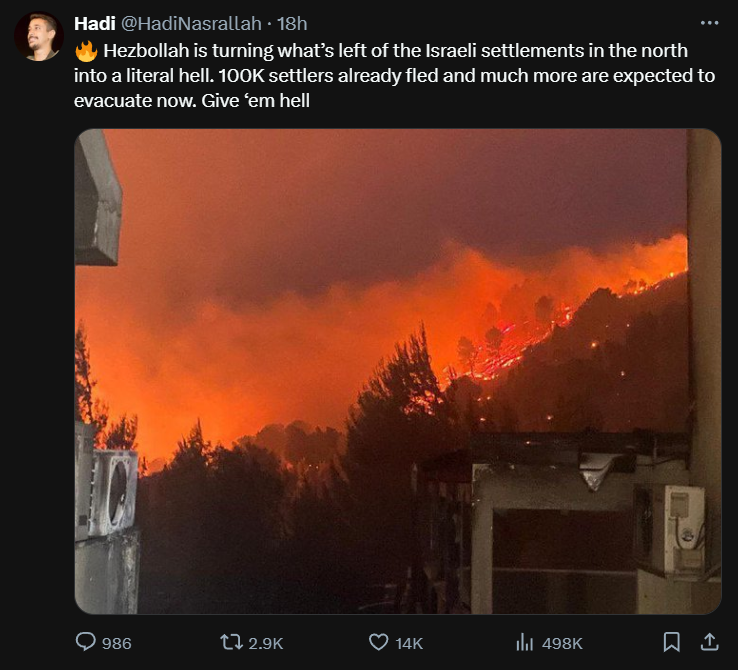The image size is (738, 670).
Task: Click the share upload arrow icon
Action: tap(708, 641)
